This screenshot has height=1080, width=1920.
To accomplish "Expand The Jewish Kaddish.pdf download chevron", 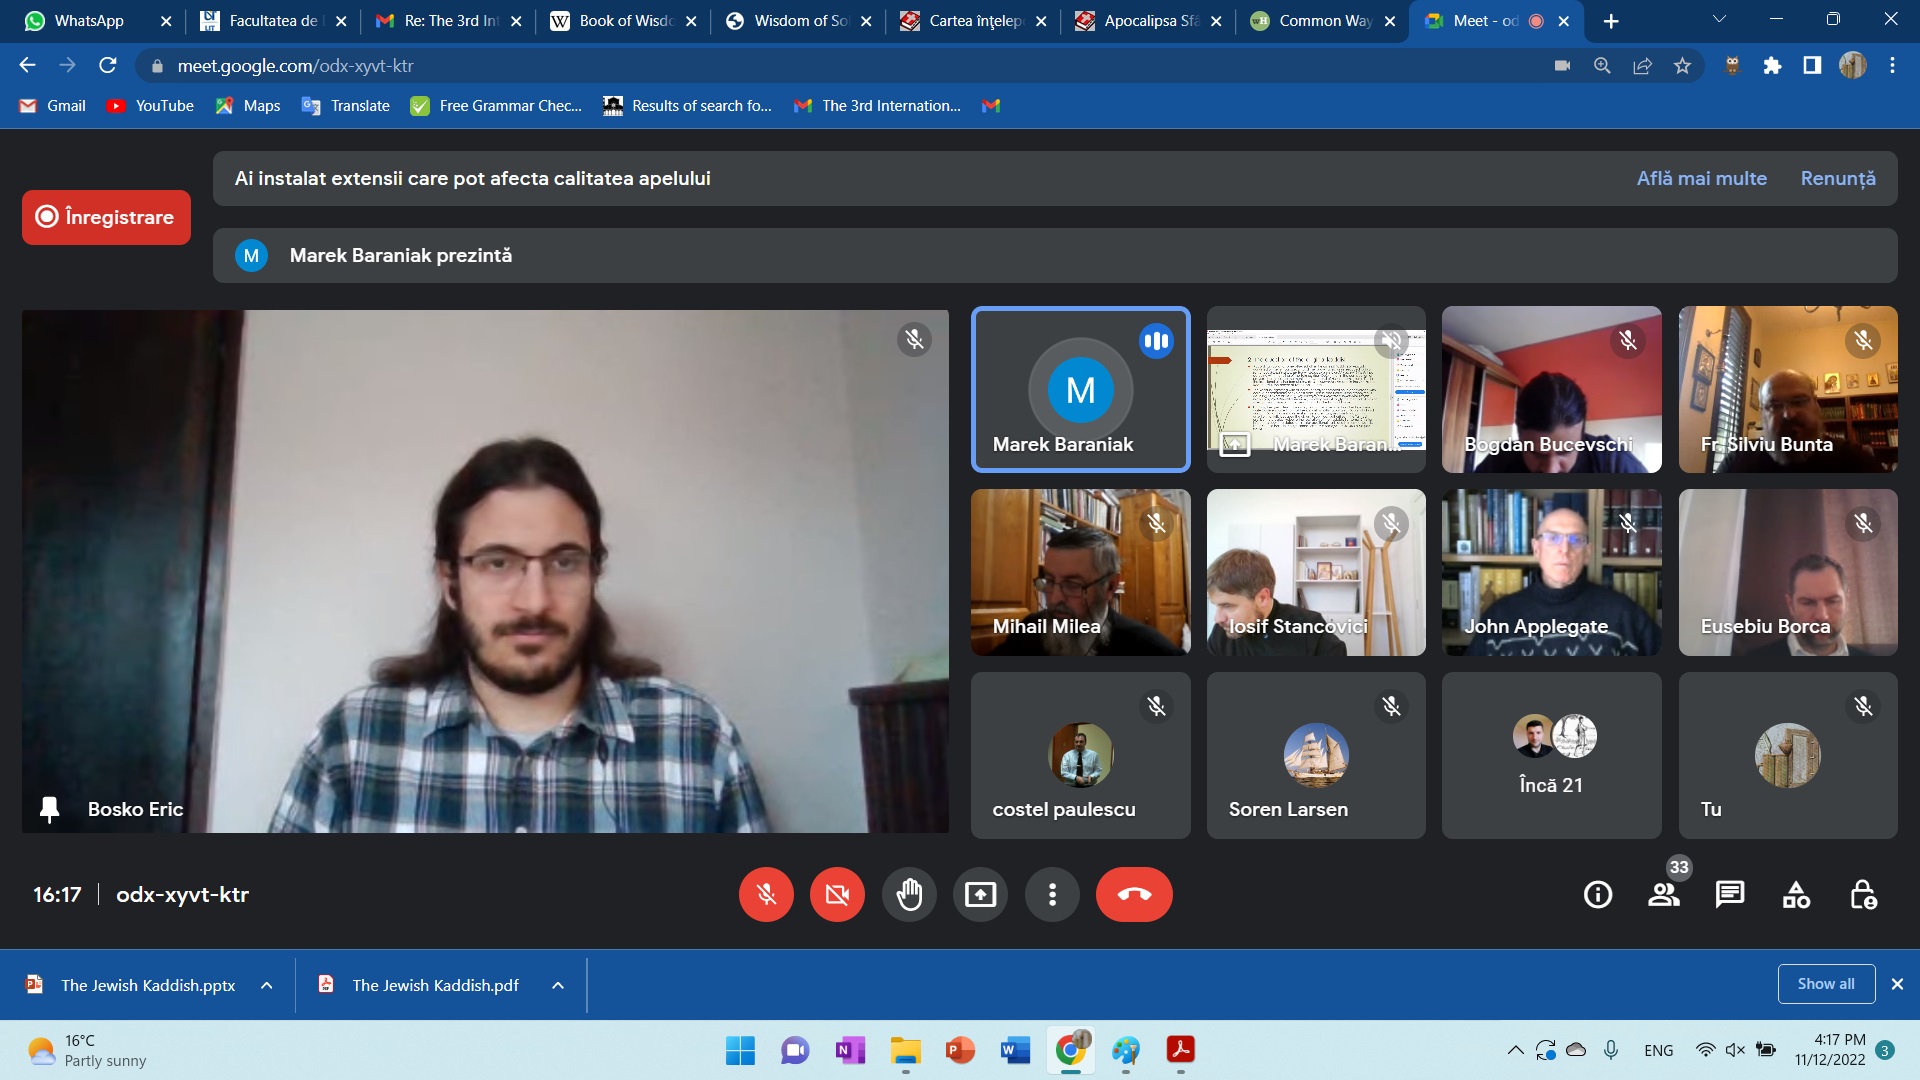I will [558, 985].
